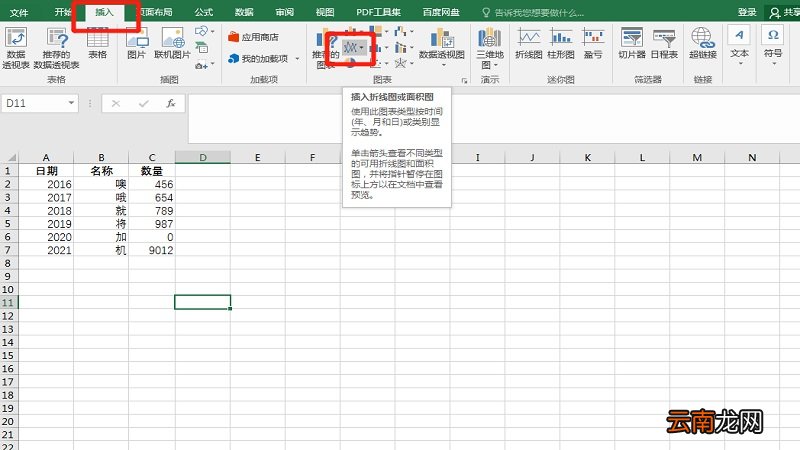The height and width of the screenshot is (450, 800).
Task: Insert a Column sparkline (柱形图)
Action: tap(561, 43)
